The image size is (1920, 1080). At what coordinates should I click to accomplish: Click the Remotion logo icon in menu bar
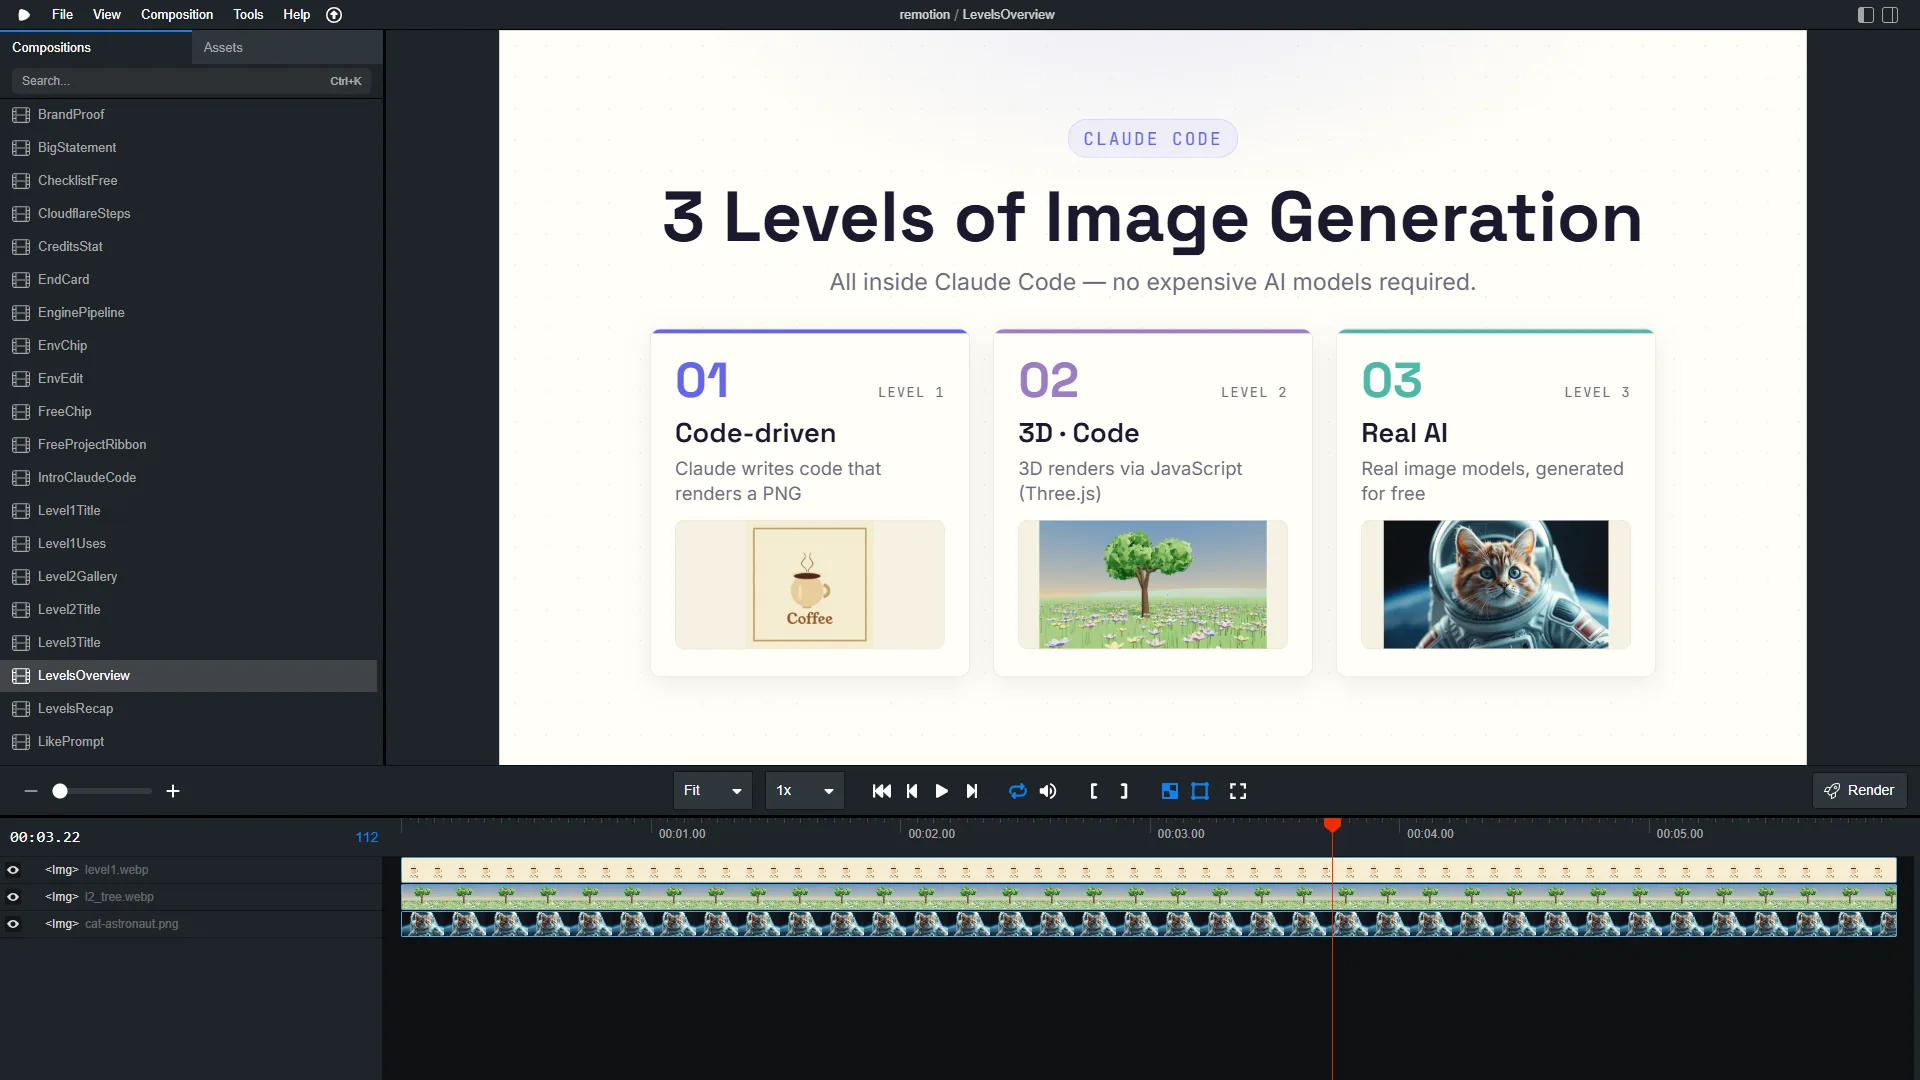pos(24,15)
